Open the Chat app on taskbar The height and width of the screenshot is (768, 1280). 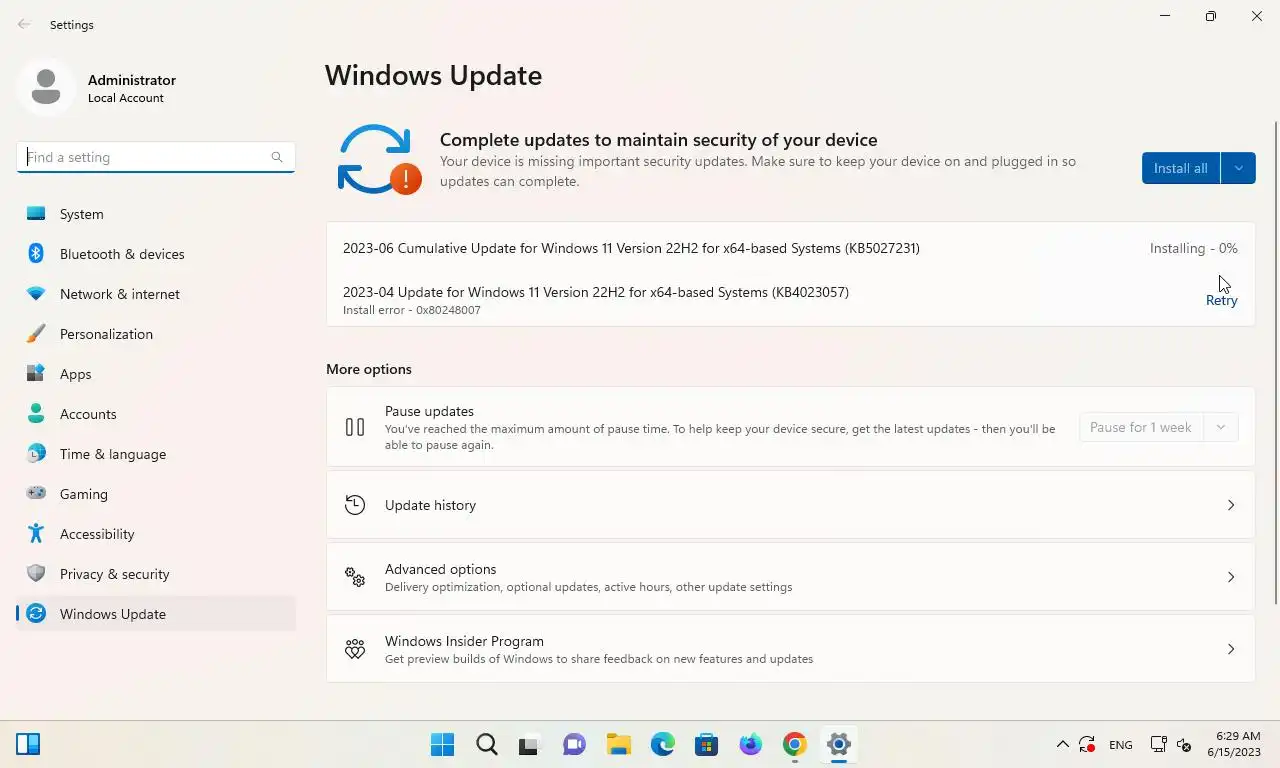(574, 744)
